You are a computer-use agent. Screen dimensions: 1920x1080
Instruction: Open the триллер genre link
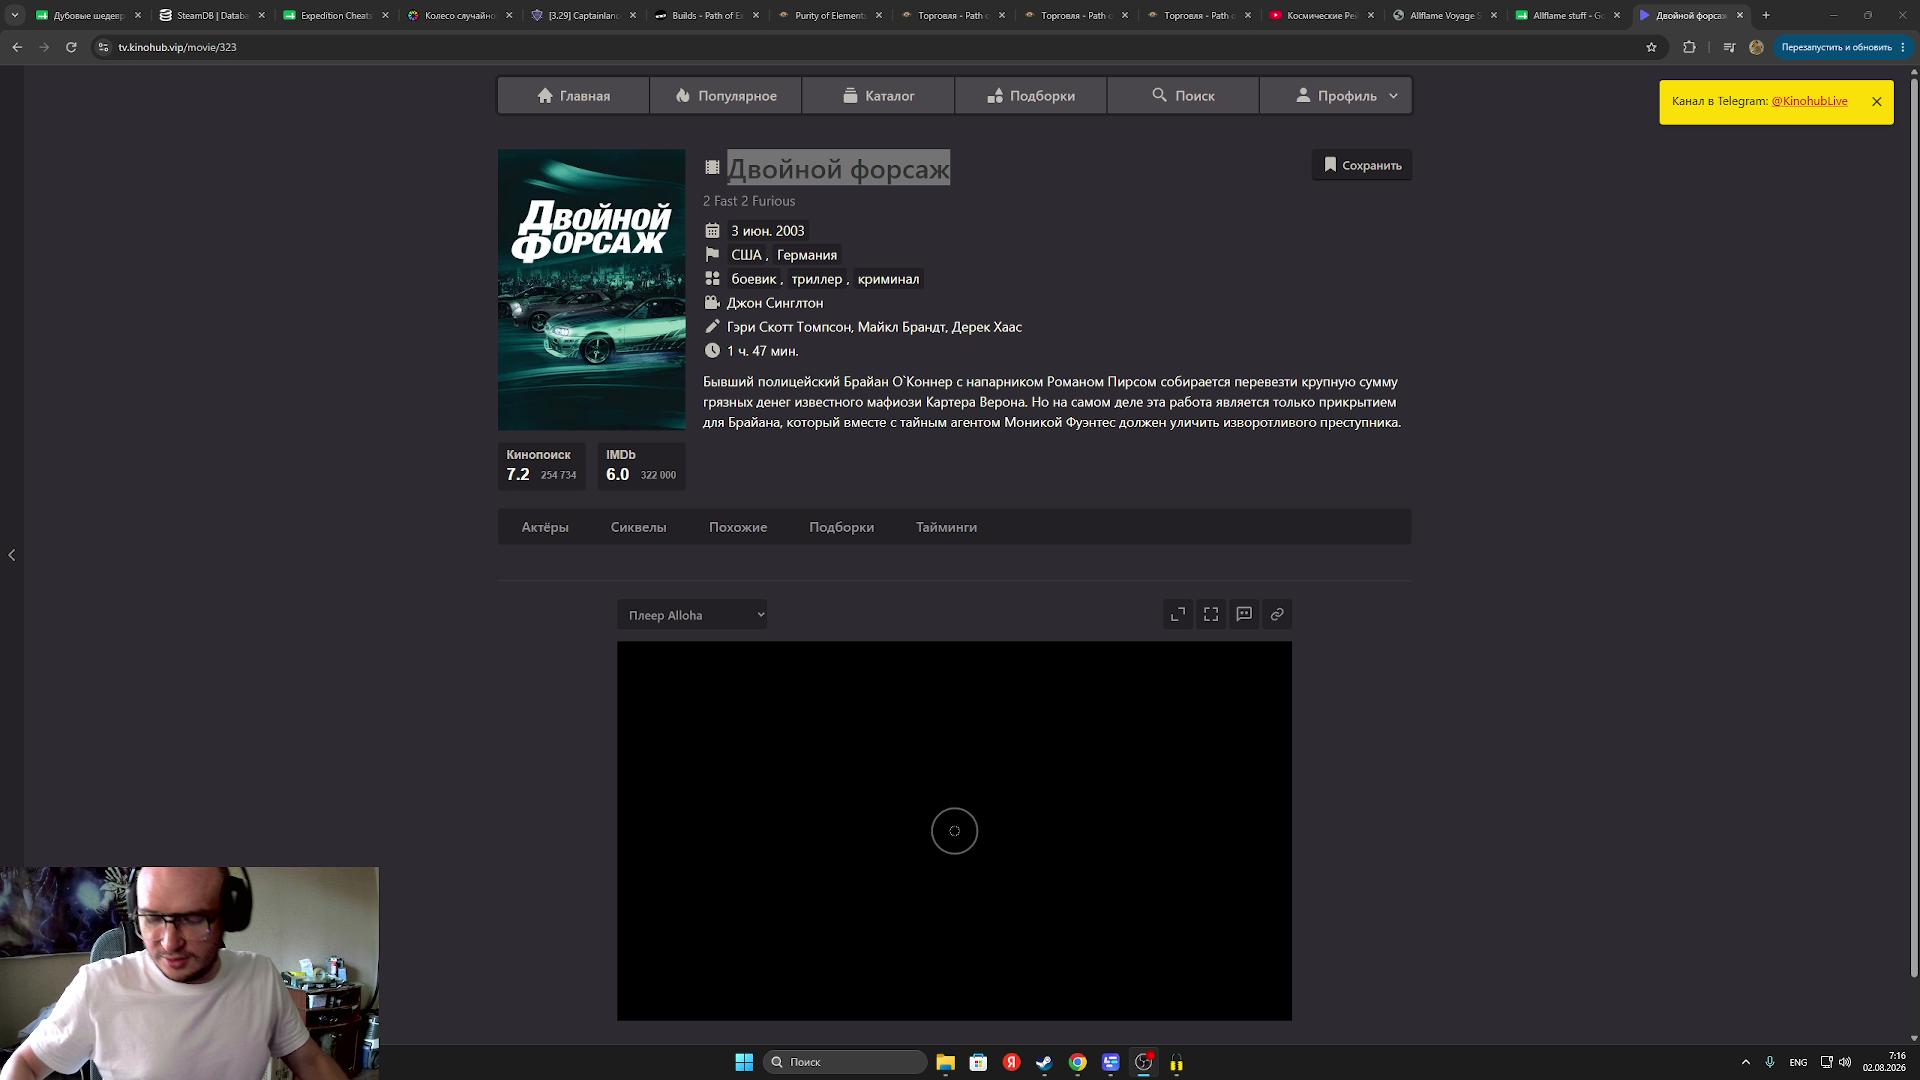pyautogui.click(x=817, y=279)
